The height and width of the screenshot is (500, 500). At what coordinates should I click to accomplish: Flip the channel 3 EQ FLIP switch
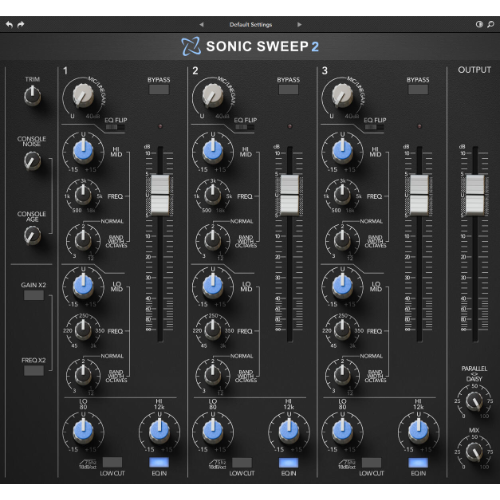pos(374,127)
